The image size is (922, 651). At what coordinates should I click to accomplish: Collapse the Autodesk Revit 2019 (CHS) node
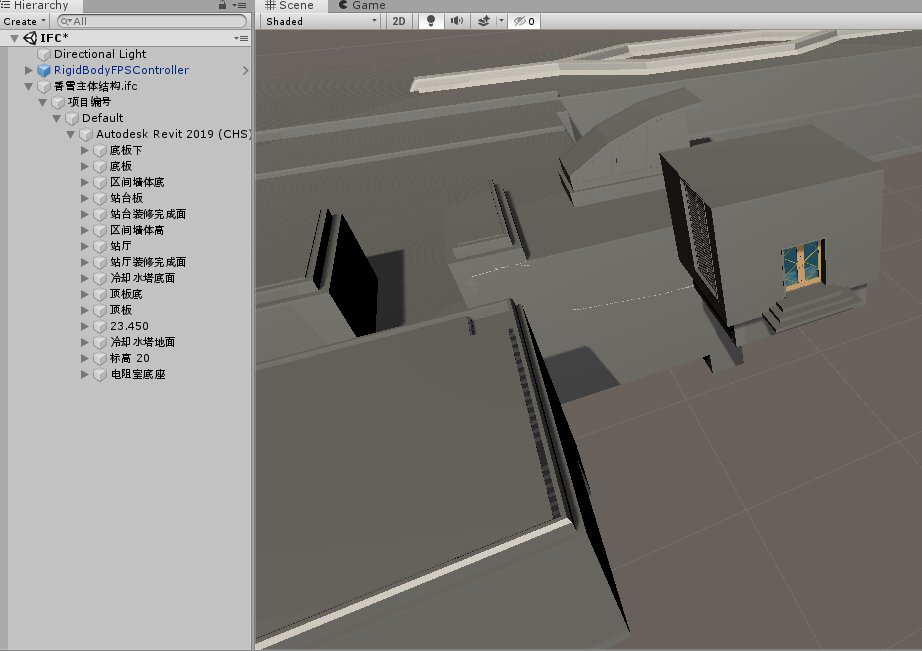(x=69, y=133)
